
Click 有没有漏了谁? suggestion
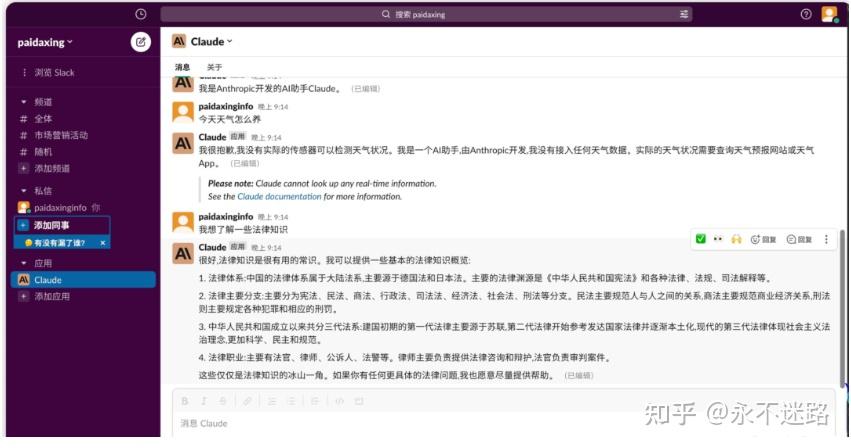click(x=59, y=243)
